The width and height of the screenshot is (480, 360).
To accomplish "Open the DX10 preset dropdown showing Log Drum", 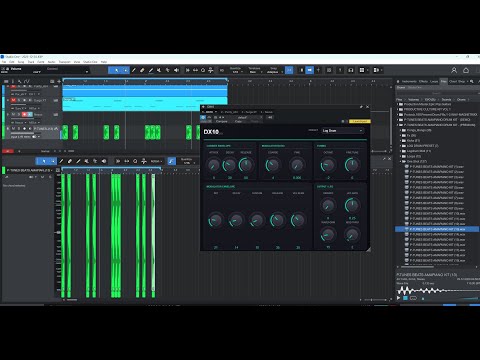I will point(343,131).
